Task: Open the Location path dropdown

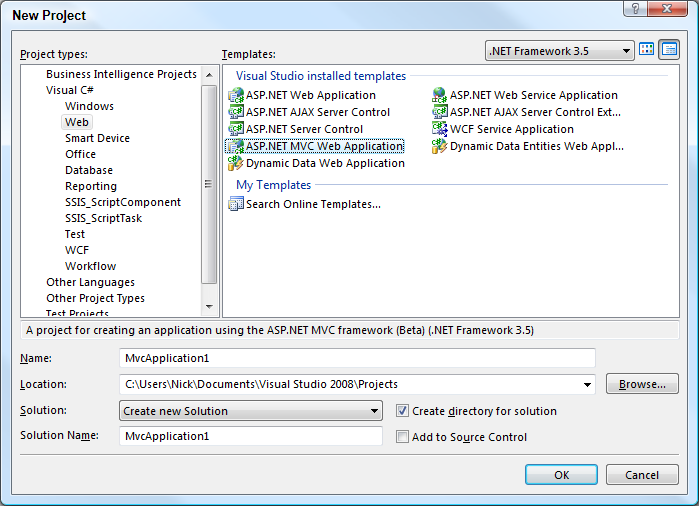Action: click(587, 385)
